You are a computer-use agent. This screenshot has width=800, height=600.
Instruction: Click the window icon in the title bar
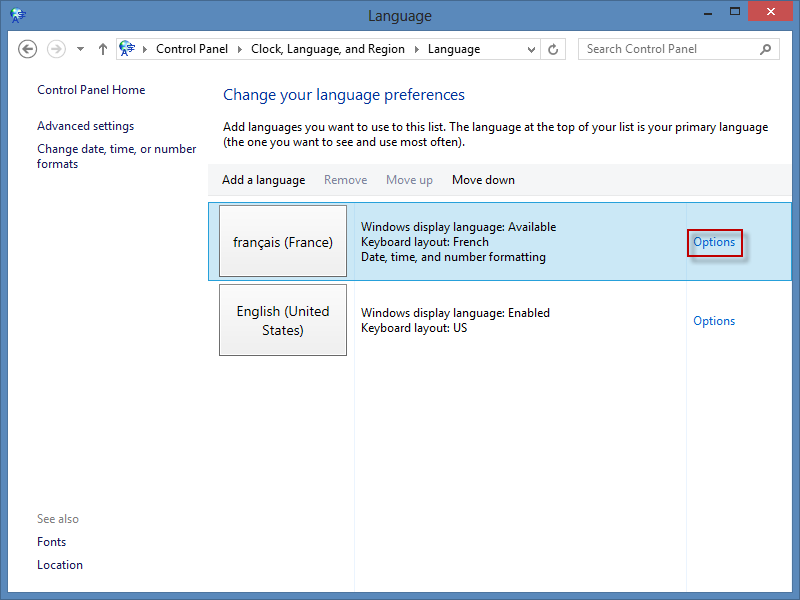(x=17, y=15)
